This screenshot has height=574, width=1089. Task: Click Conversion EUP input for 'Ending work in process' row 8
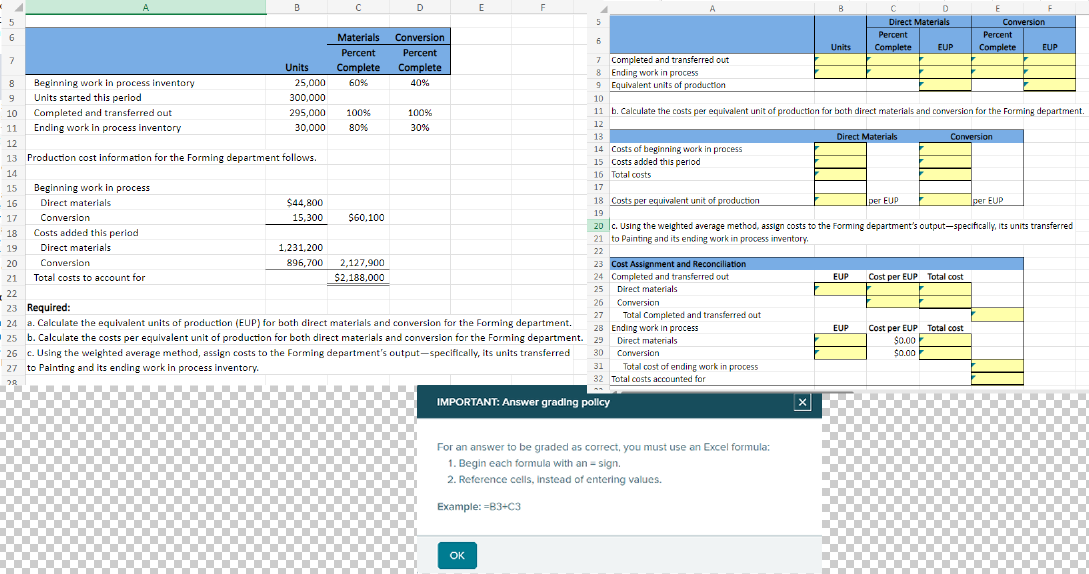(1049, 72)
